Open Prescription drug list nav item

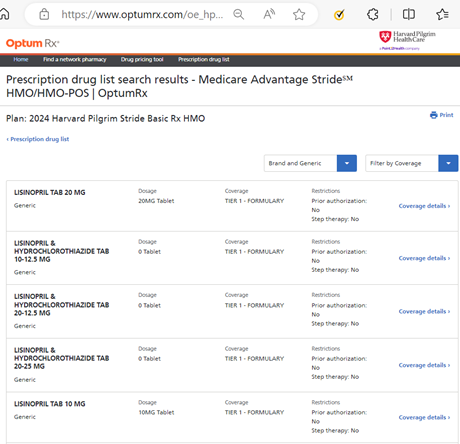(x=204, y=59)
